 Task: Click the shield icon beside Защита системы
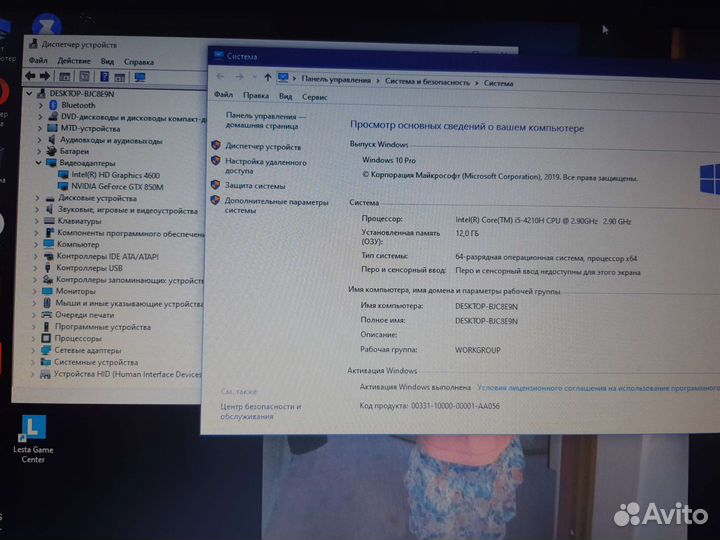click(x=215, y=185)
